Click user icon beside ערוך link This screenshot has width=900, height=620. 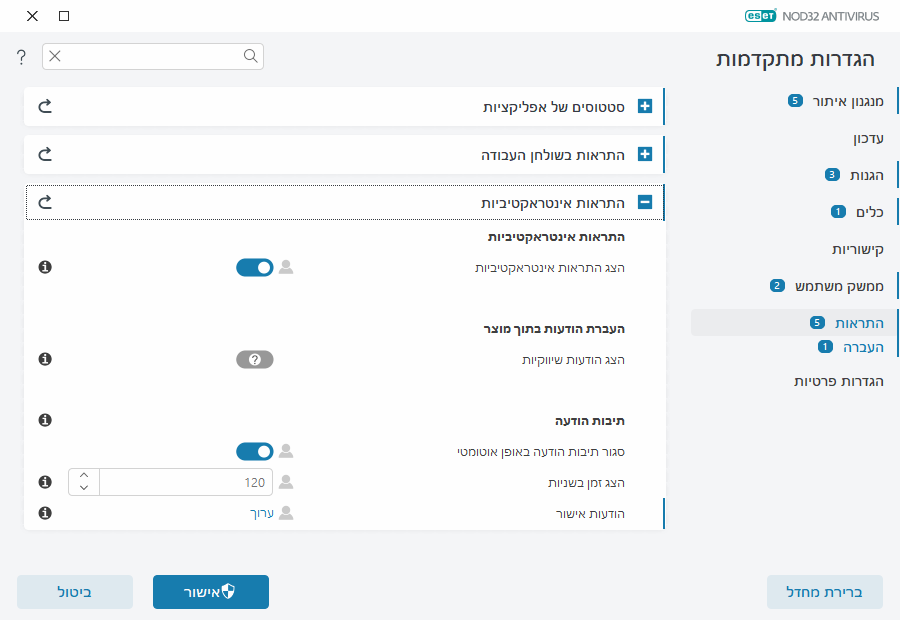286,513
